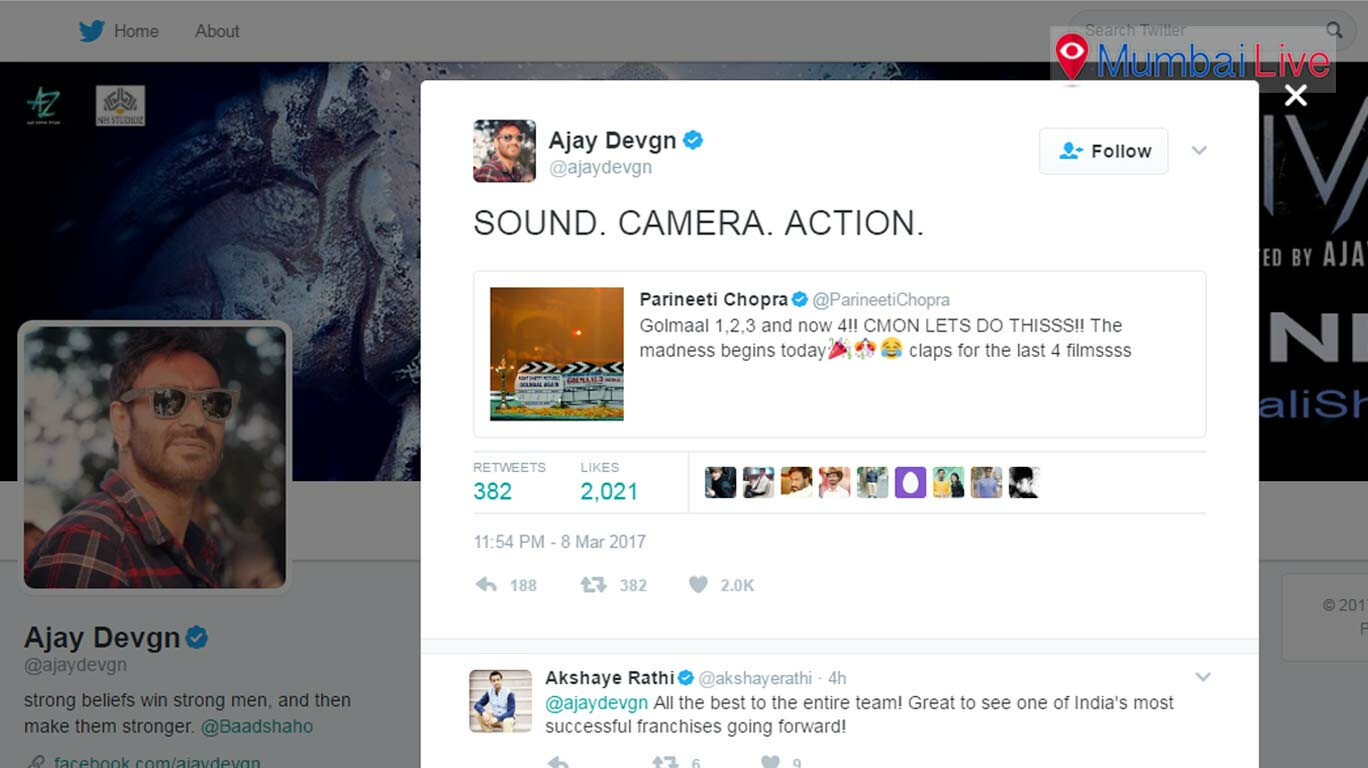Open Akshaye Rathi name in reply

click(609, 678)
